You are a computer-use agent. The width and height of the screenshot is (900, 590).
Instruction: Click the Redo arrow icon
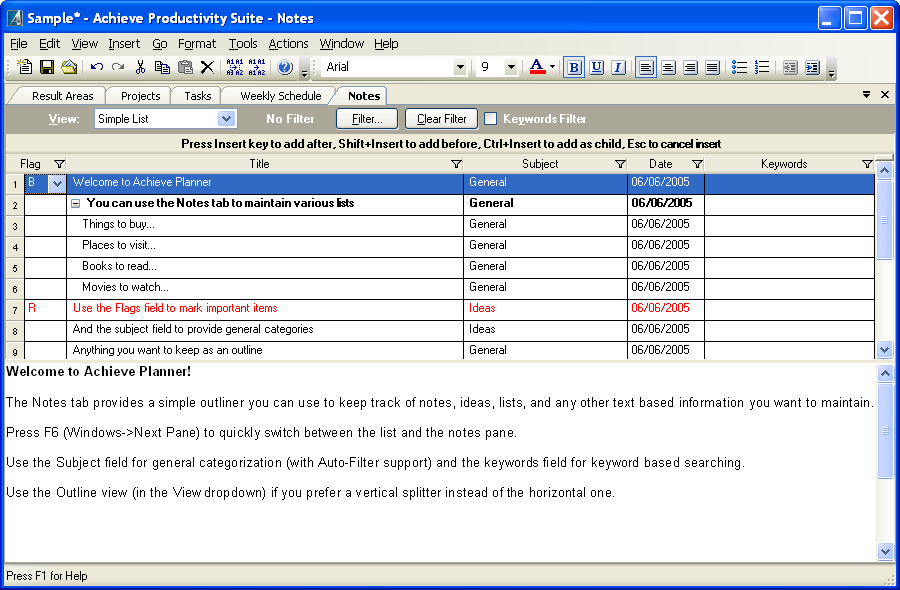(118, 67)
